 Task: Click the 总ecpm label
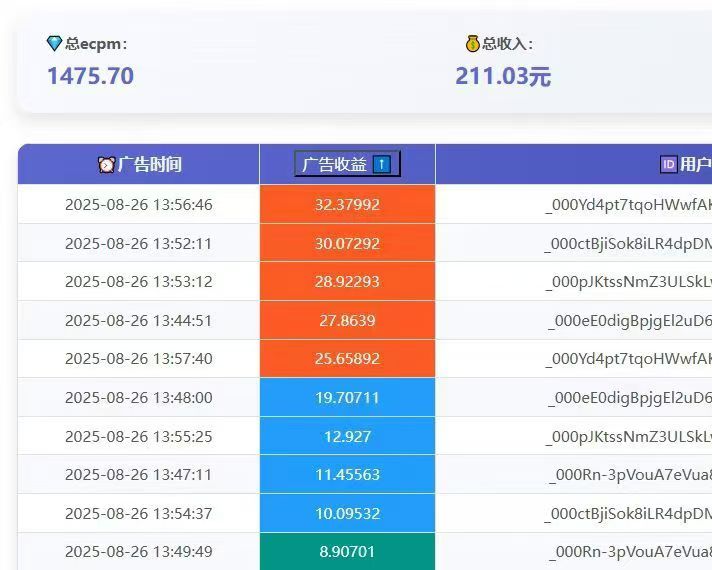[x=96, y=44]
